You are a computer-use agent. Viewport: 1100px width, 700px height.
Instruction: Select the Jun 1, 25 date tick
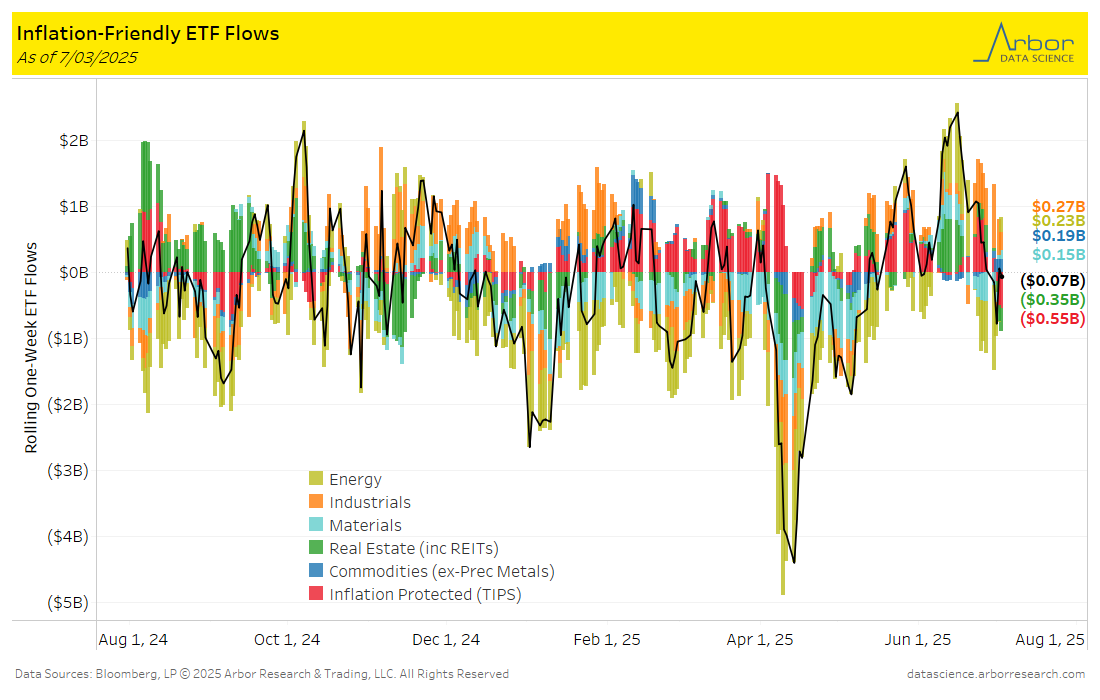click(917, 640)
